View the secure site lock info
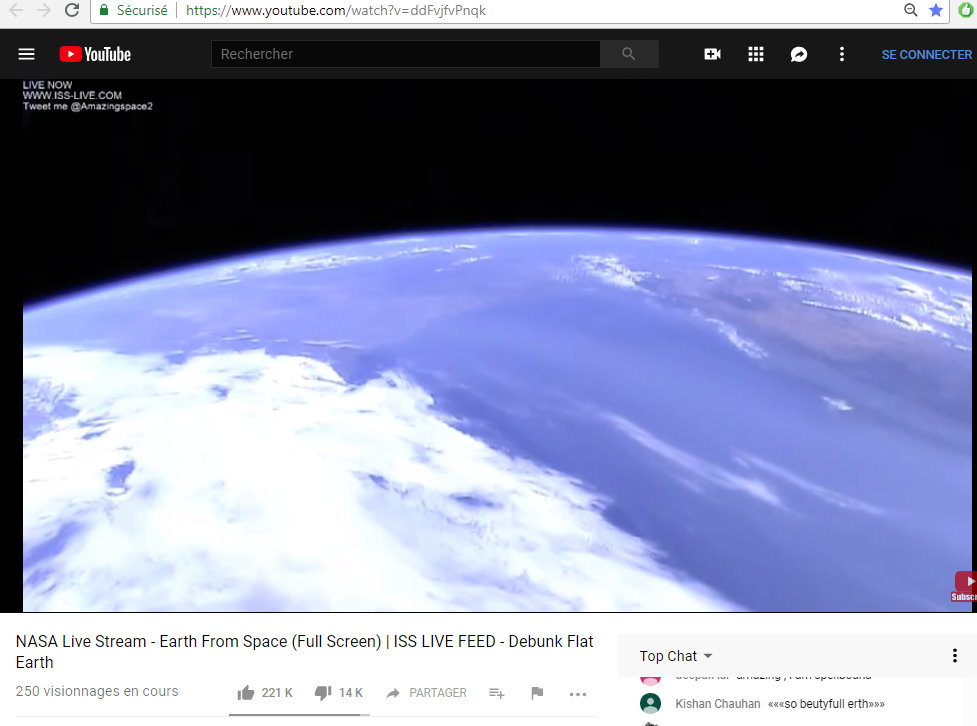Screen dimensions: 977x726 coord(103,10)
